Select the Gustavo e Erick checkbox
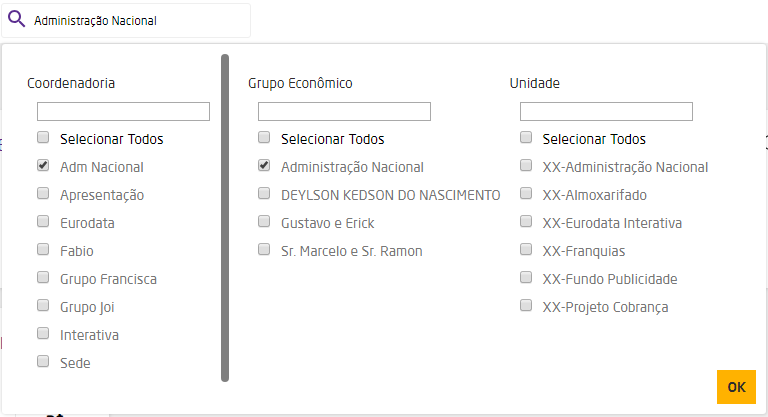 tap(264, 222)
